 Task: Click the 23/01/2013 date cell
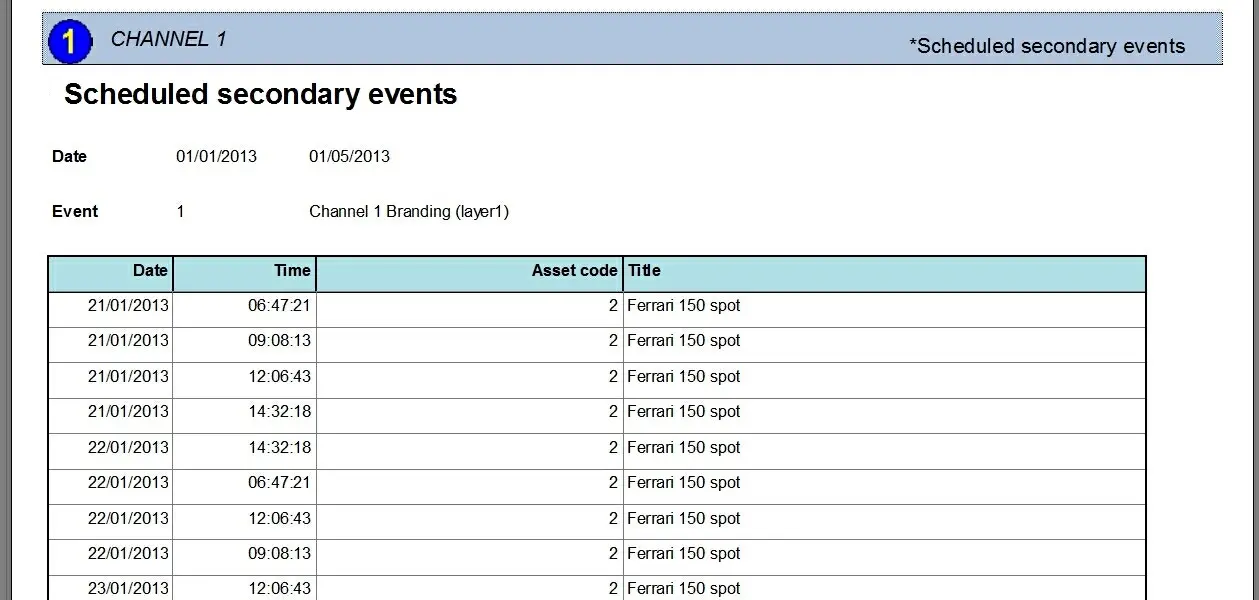pos(128,588)
